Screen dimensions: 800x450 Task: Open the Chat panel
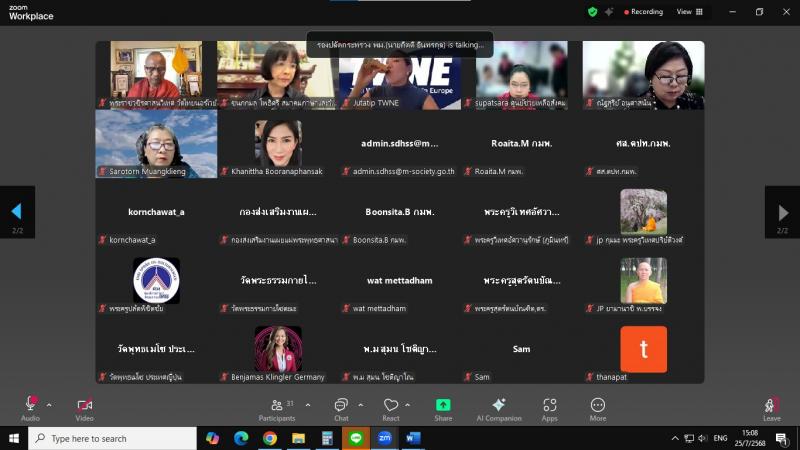[x=341, y=409]
